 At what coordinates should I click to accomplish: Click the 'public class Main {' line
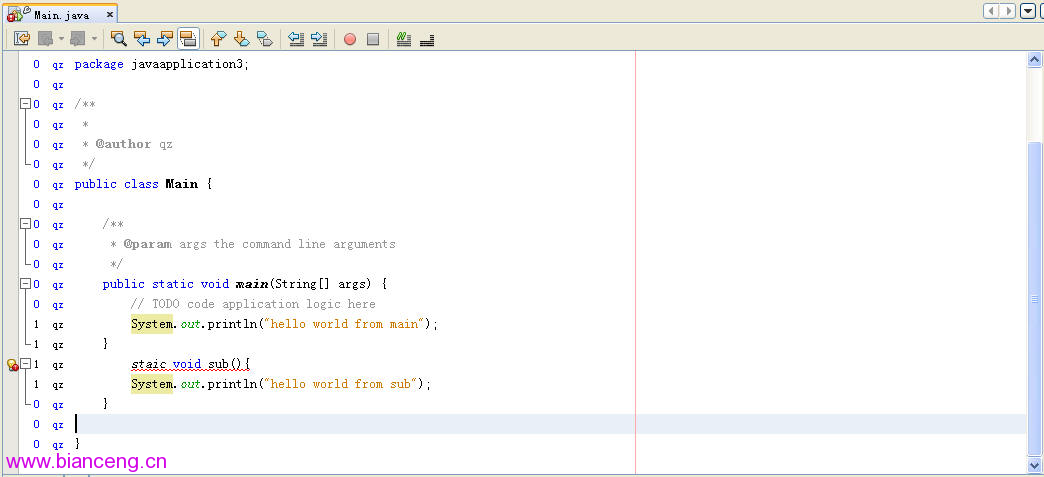tap(143, 184)
